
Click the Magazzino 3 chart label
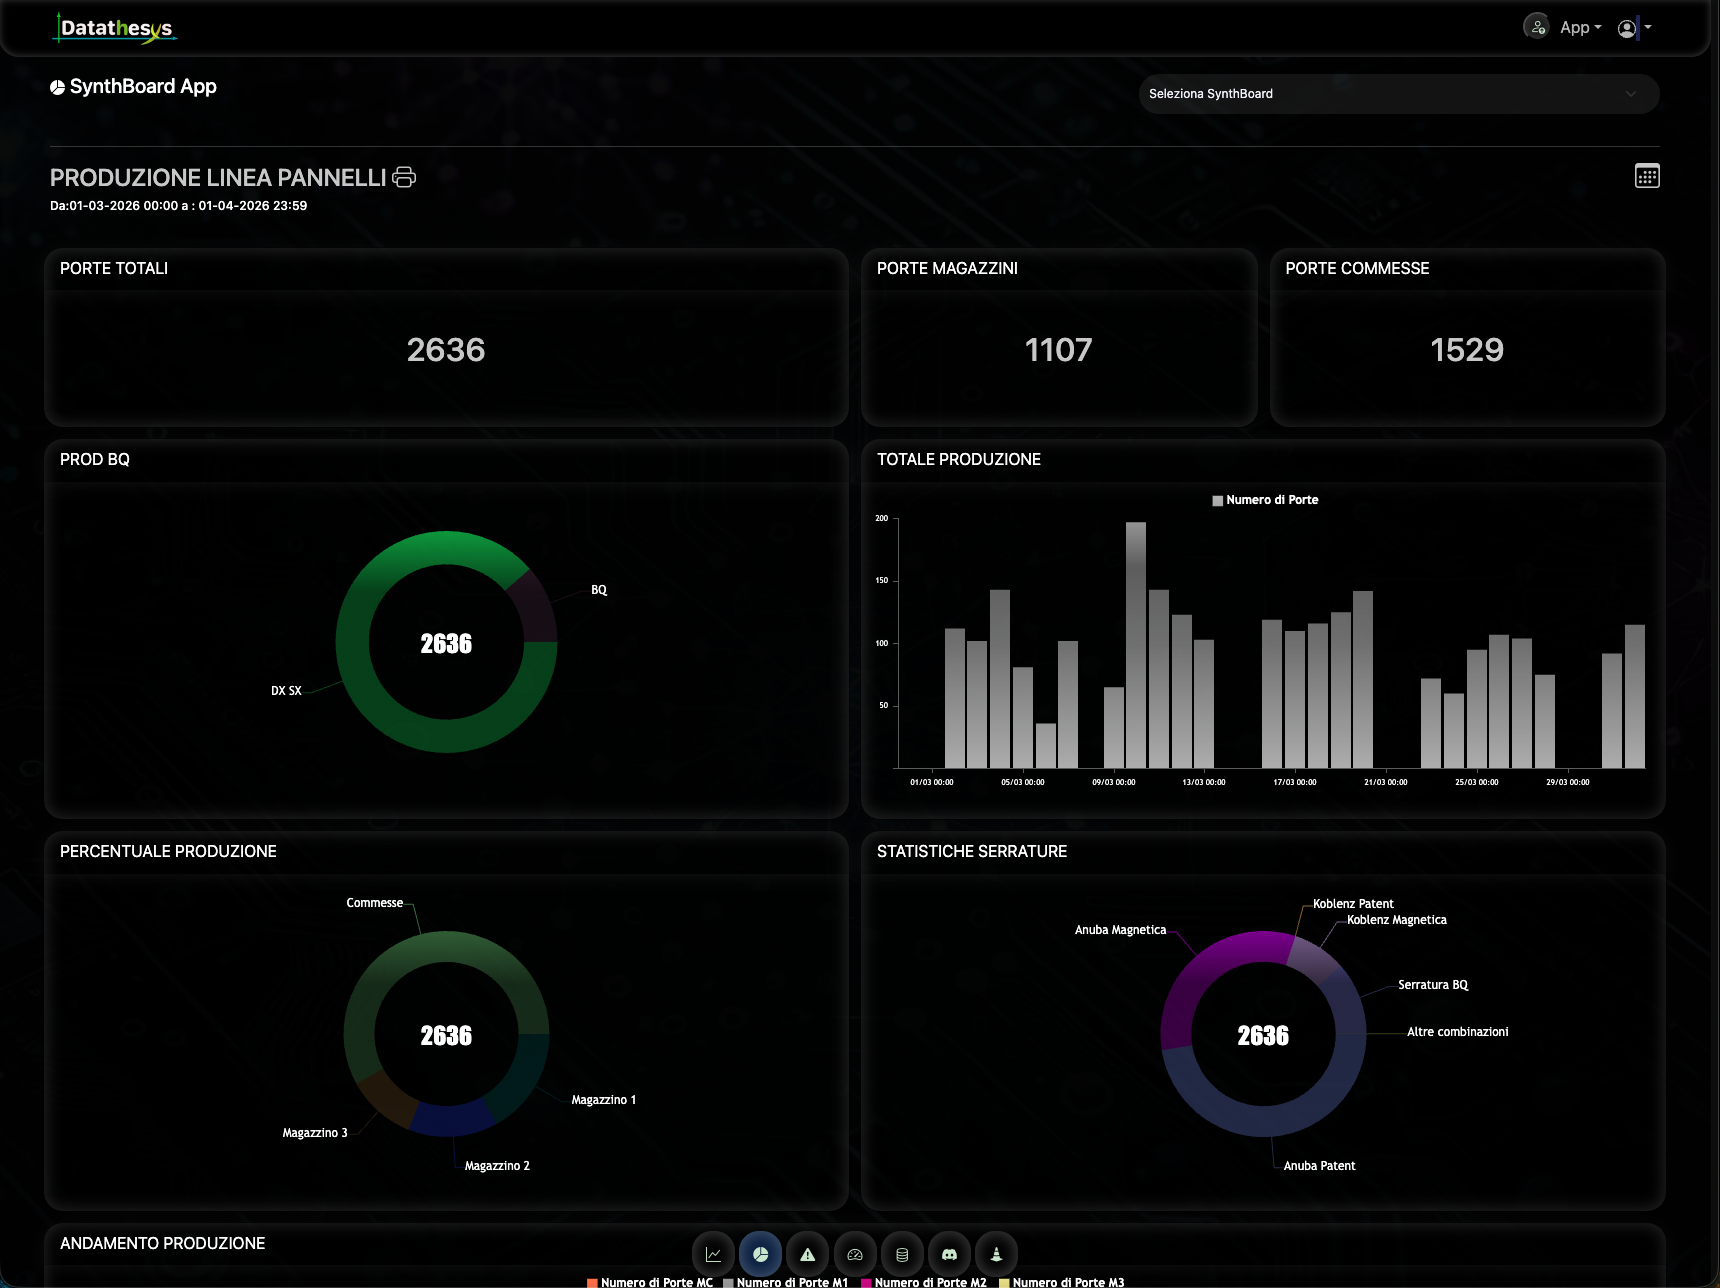tap(315, 1133)
